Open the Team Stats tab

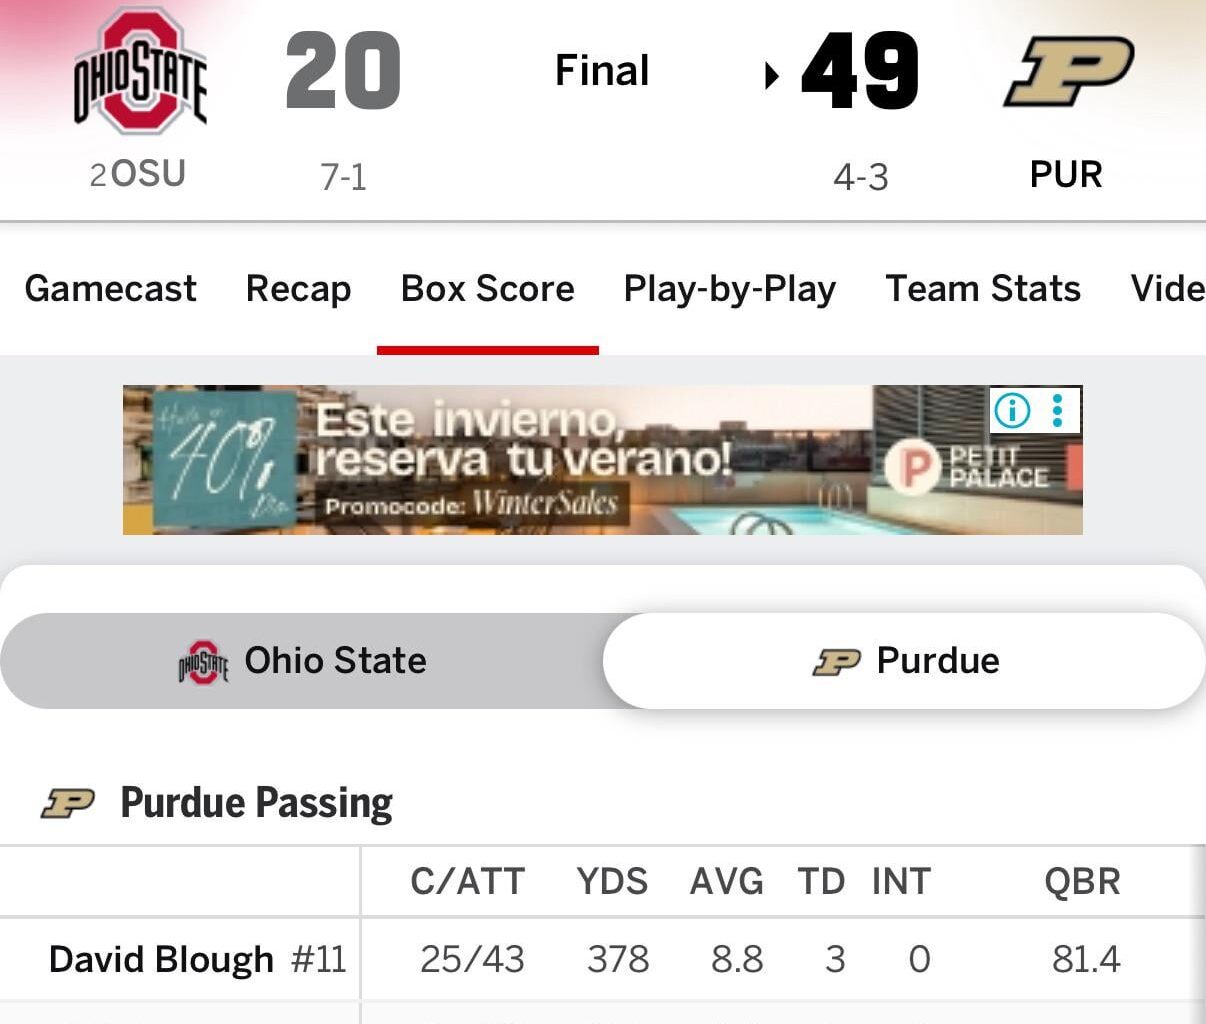point(982,289)
